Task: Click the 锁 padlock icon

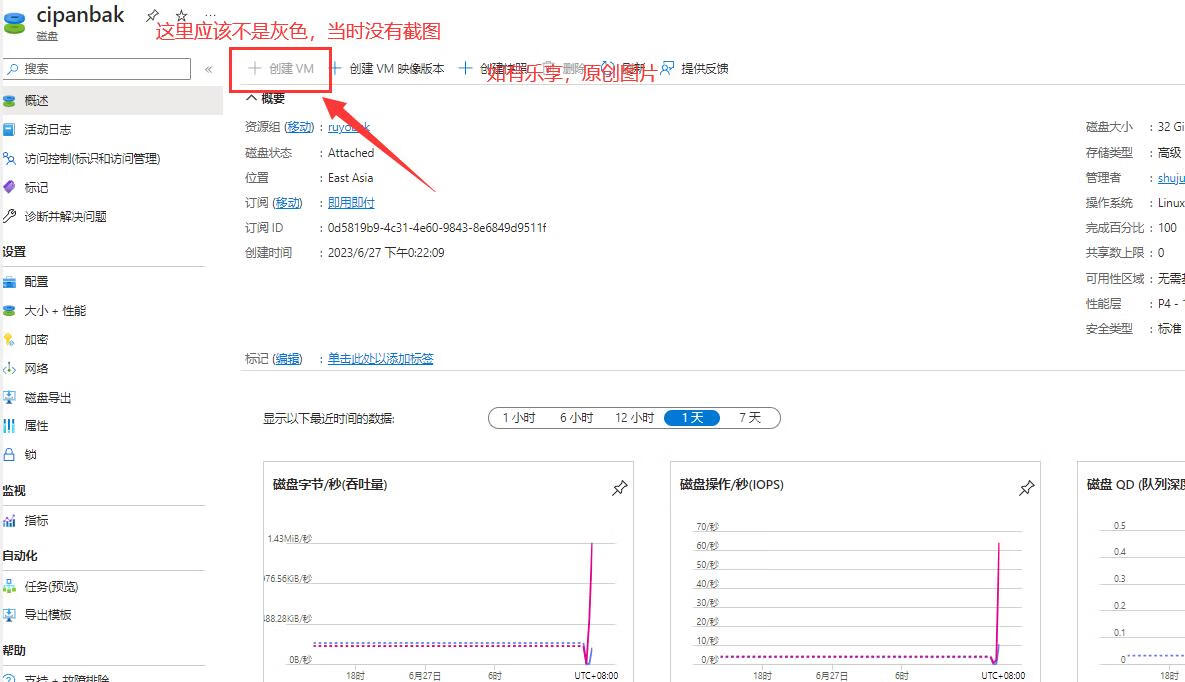Action: [x=9, y=454]
